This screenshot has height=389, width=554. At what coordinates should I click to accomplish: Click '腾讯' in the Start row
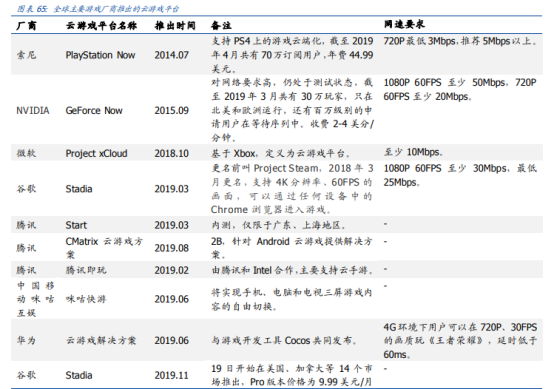tap(26, 225)
